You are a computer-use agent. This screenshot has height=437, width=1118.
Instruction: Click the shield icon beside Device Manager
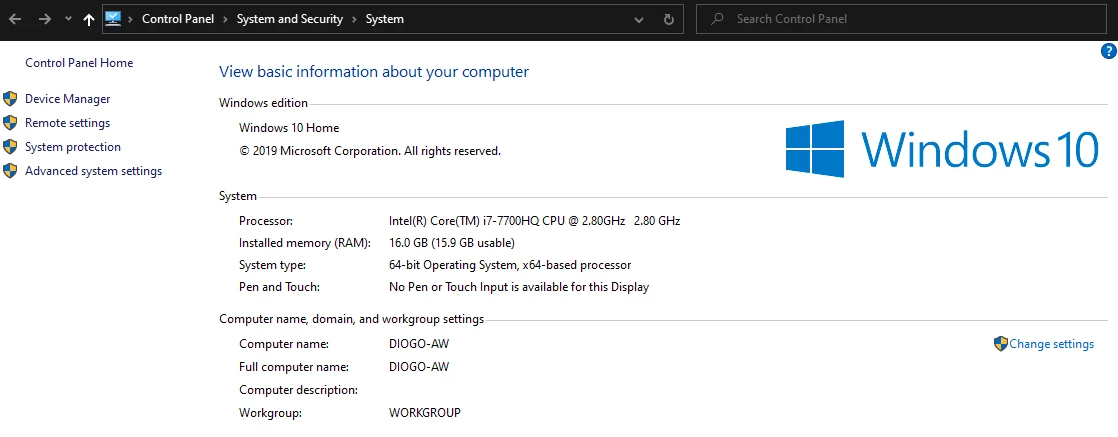(10, 99)
